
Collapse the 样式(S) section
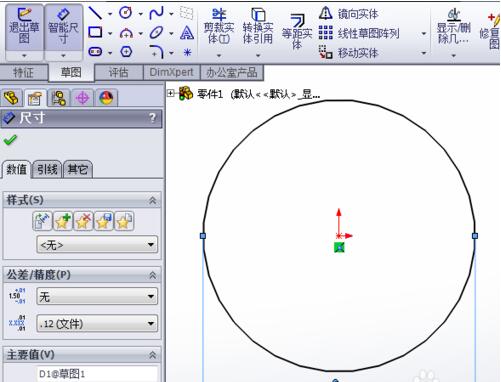(152, 200)
